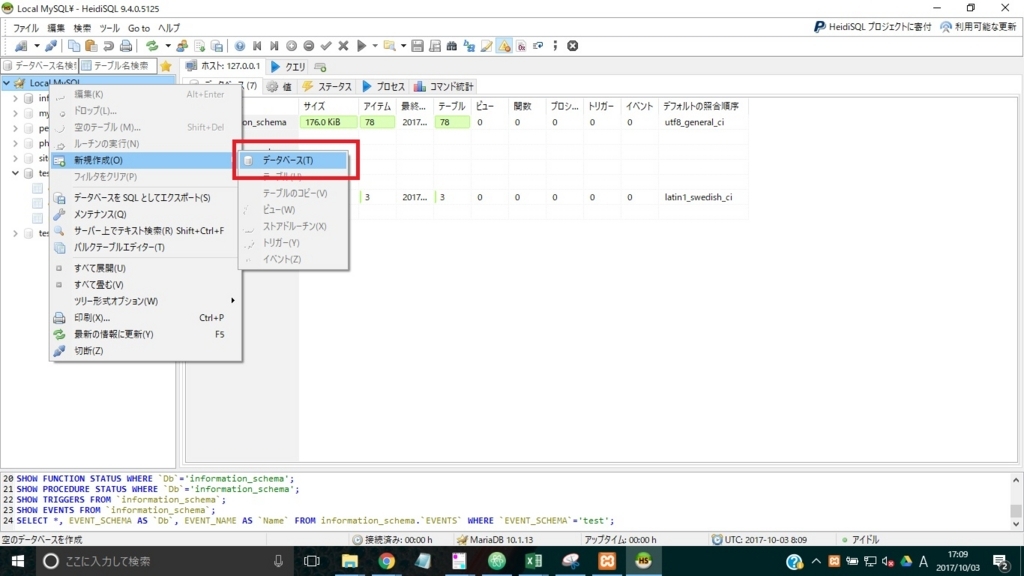This screenshot has height=576, width=1024.
Task: Click the post changes checkmark icon
Action: click(x=326, y=46)
